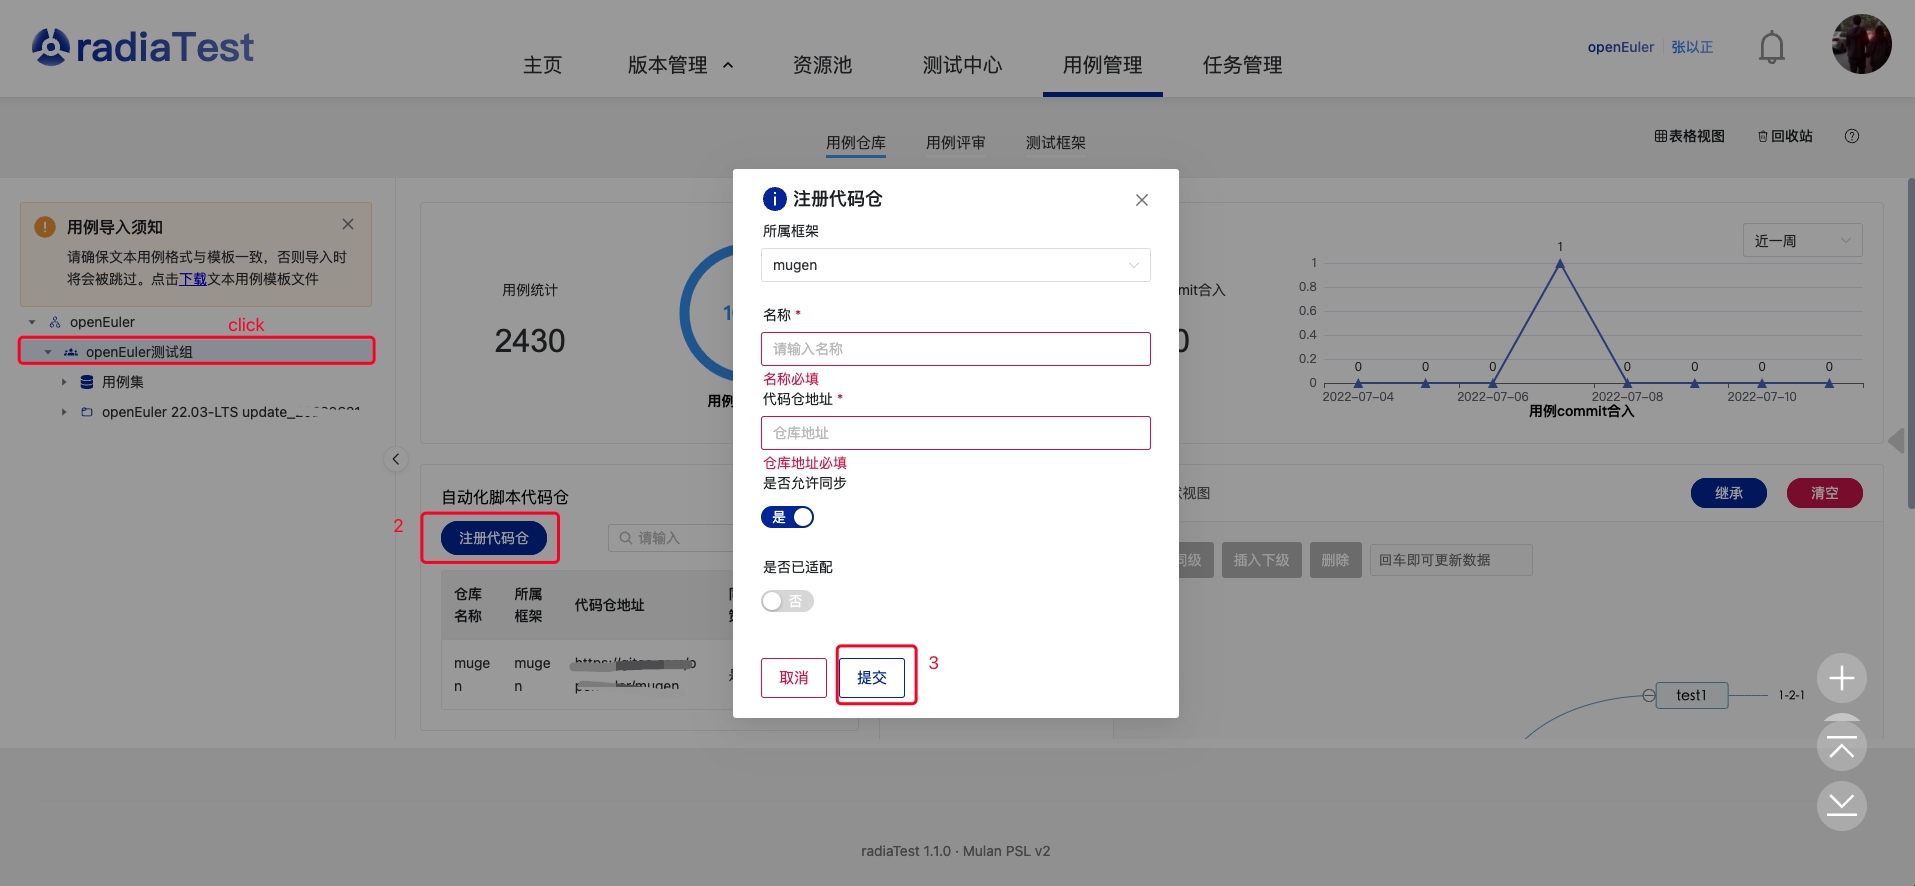Screen dimensions: 1915x886
Task: Collapse the openEuler测试组 tree node
Action: 48,352
